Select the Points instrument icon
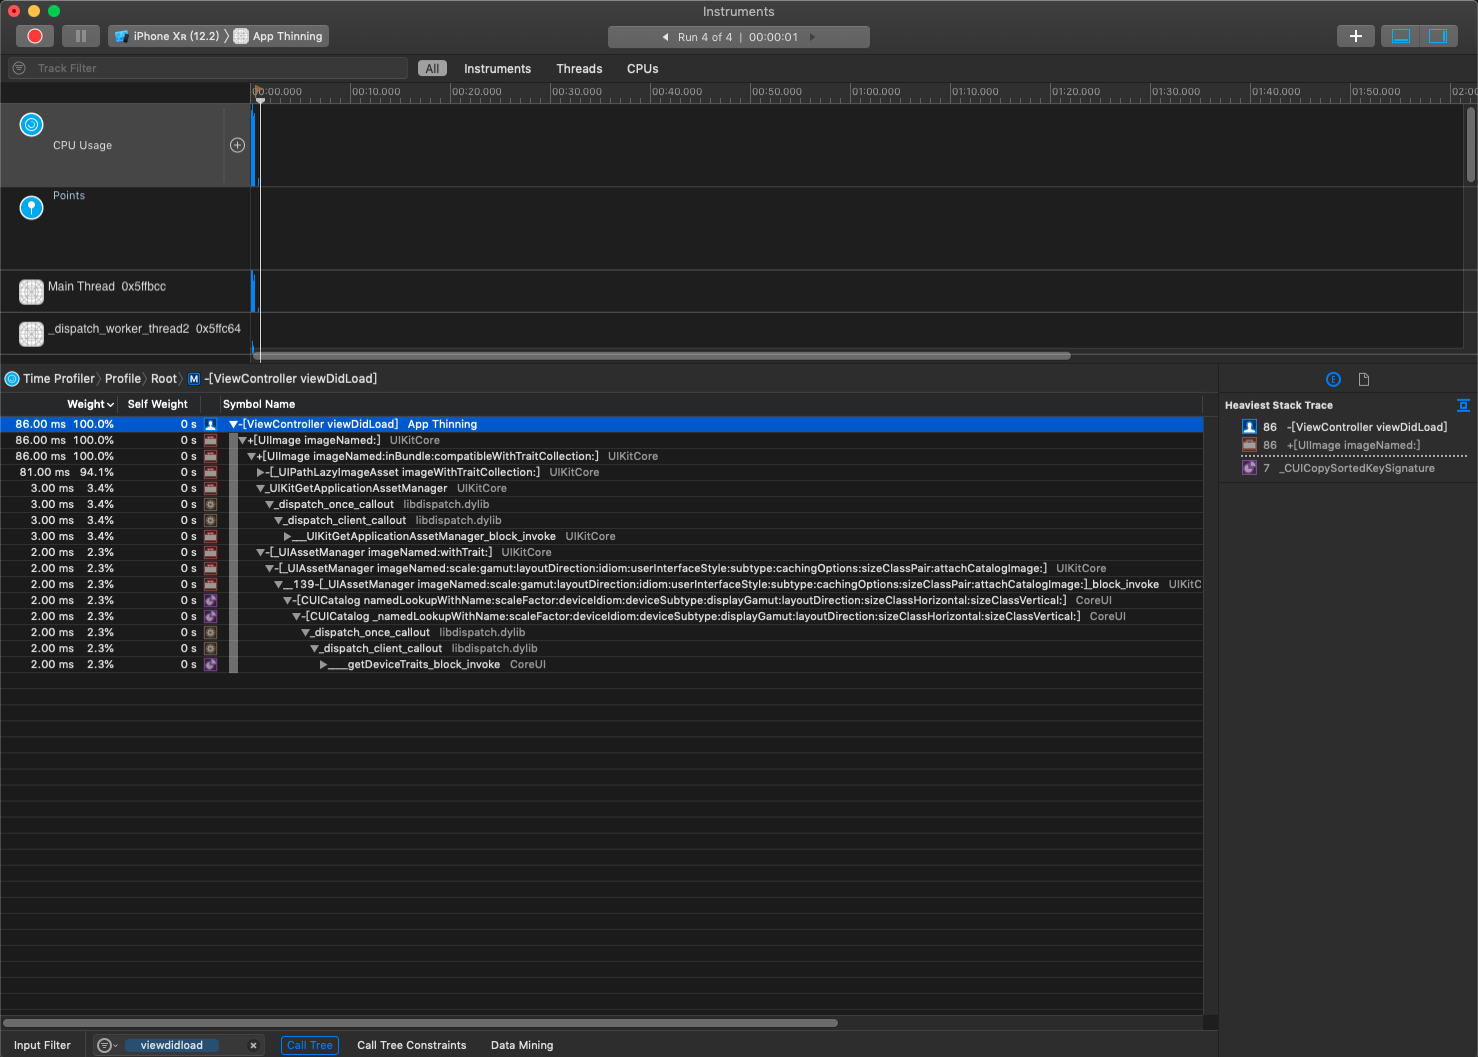This screenshot has width=1478, height=1057. (32, 207)
